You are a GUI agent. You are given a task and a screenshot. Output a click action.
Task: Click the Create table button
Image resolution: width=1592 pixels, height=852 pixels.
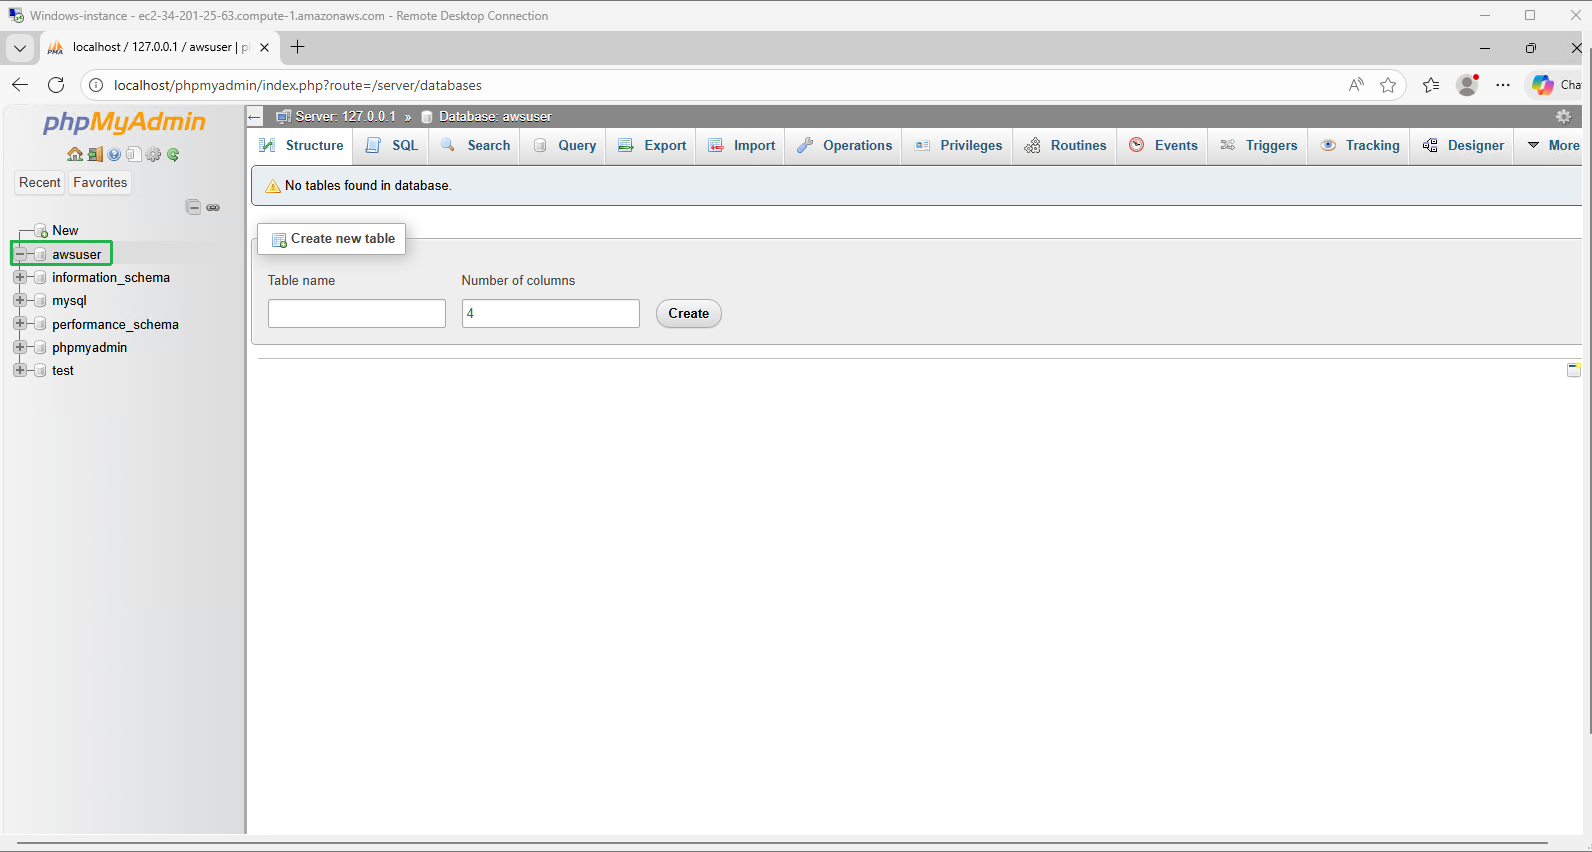point(689,313)
